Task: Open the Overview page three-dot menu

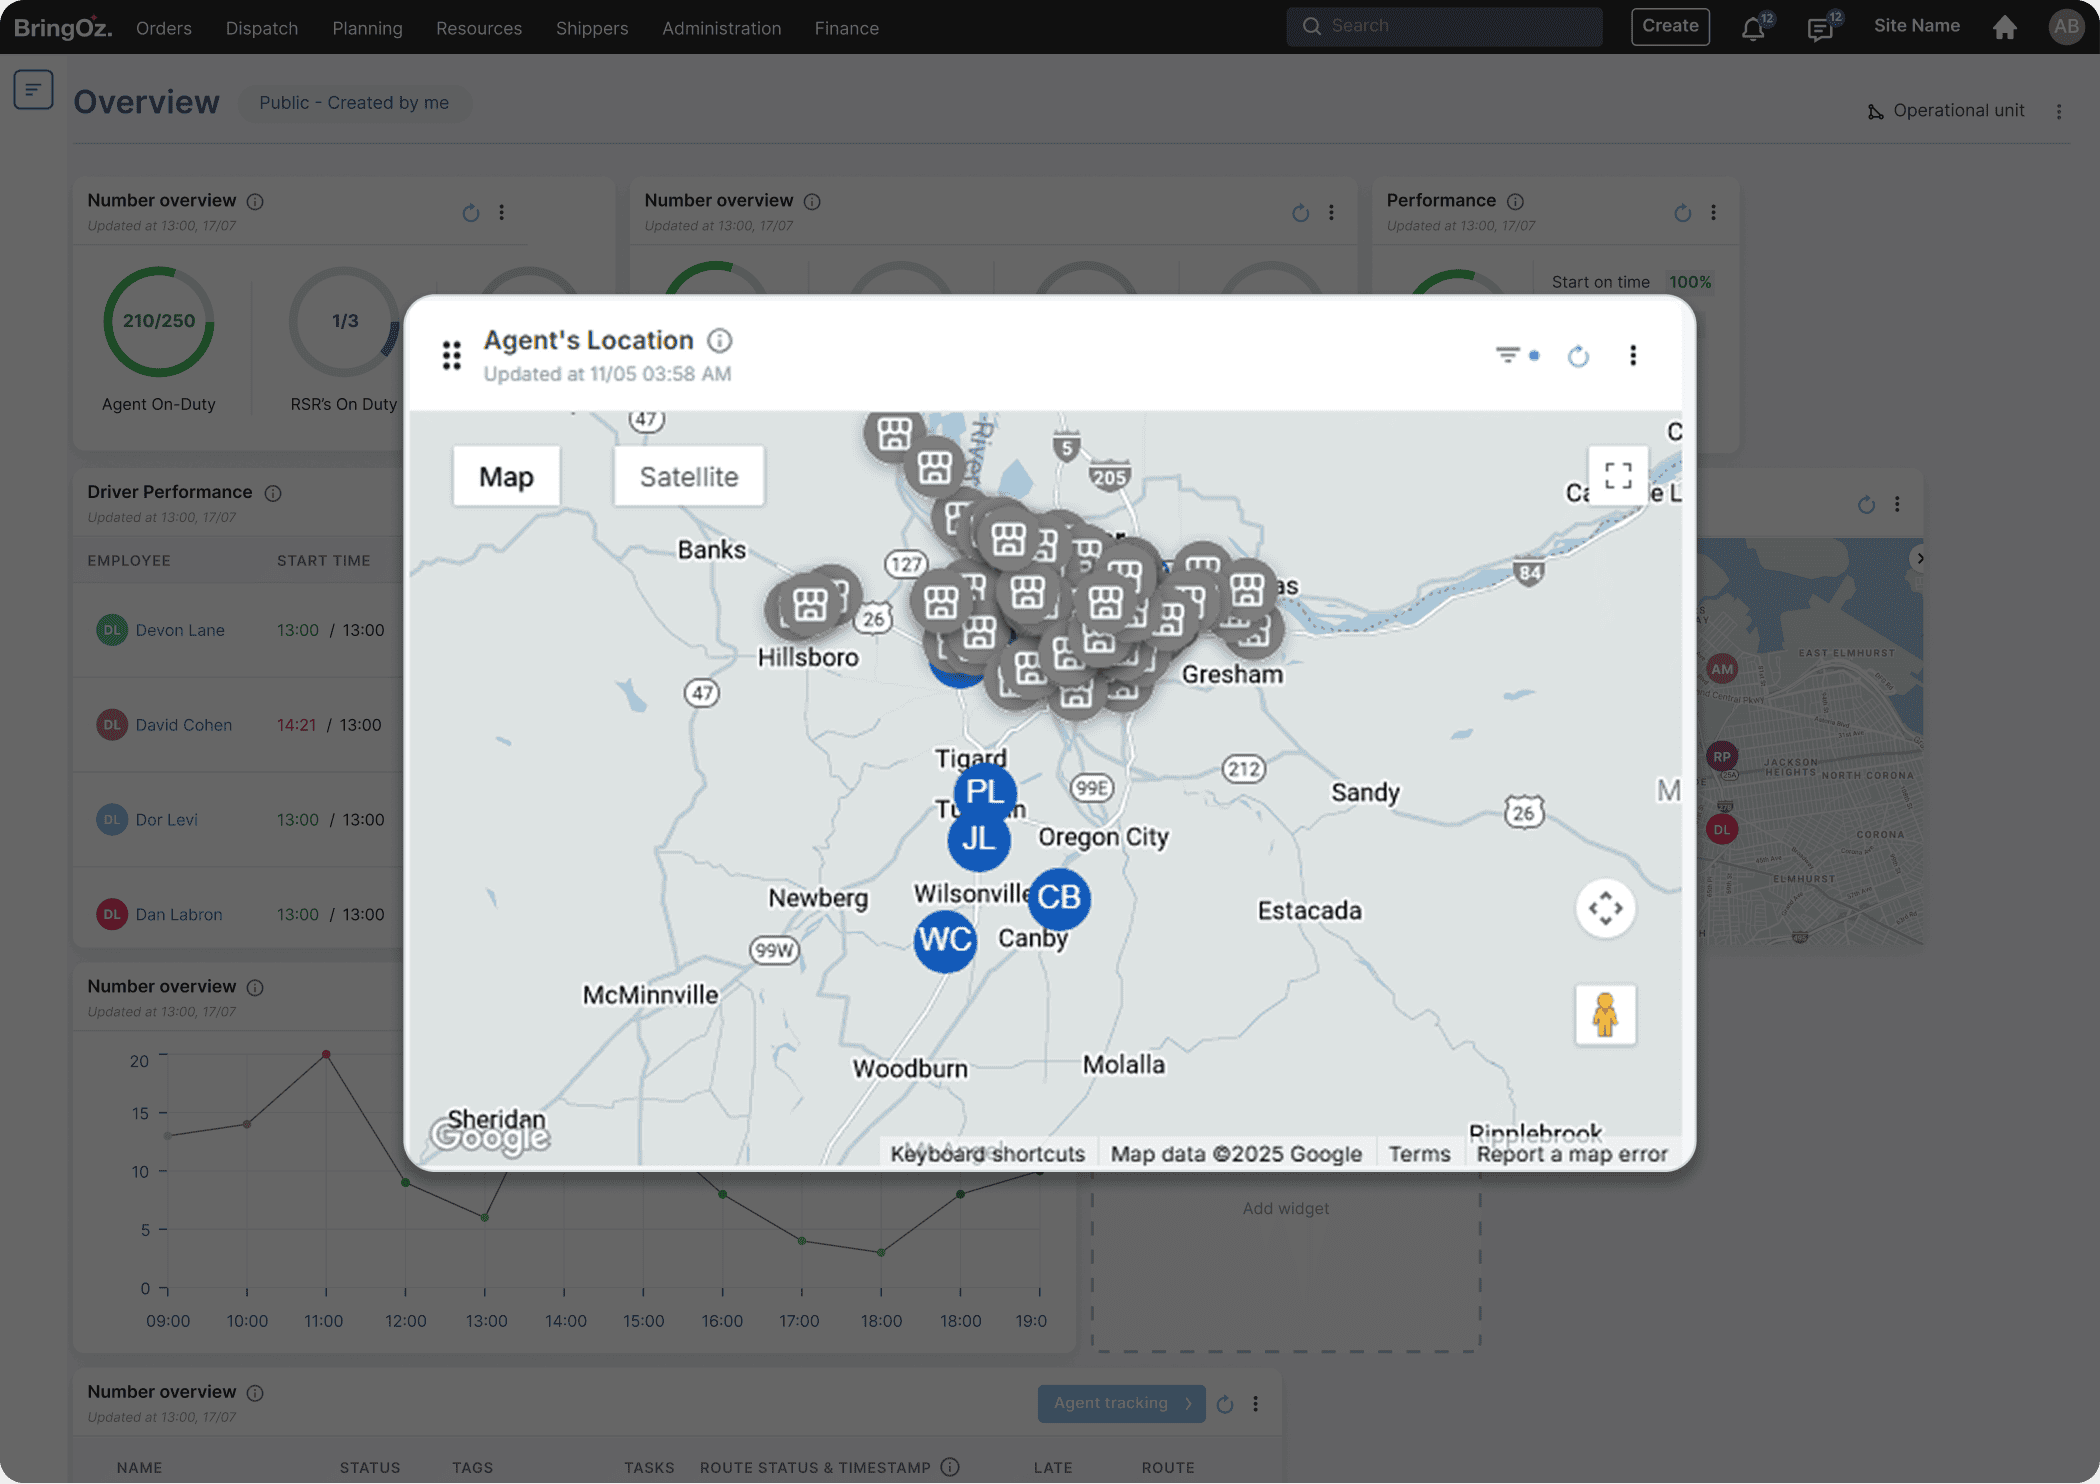Action: (2059, 111)
